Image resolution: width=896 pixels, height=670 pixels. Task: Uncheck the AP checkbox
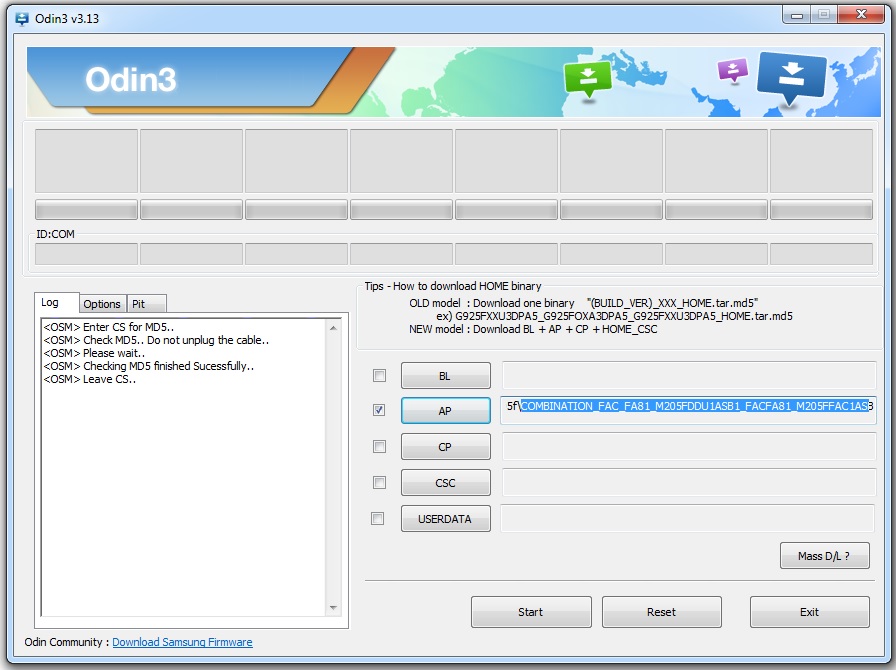[x=379, y=410]
